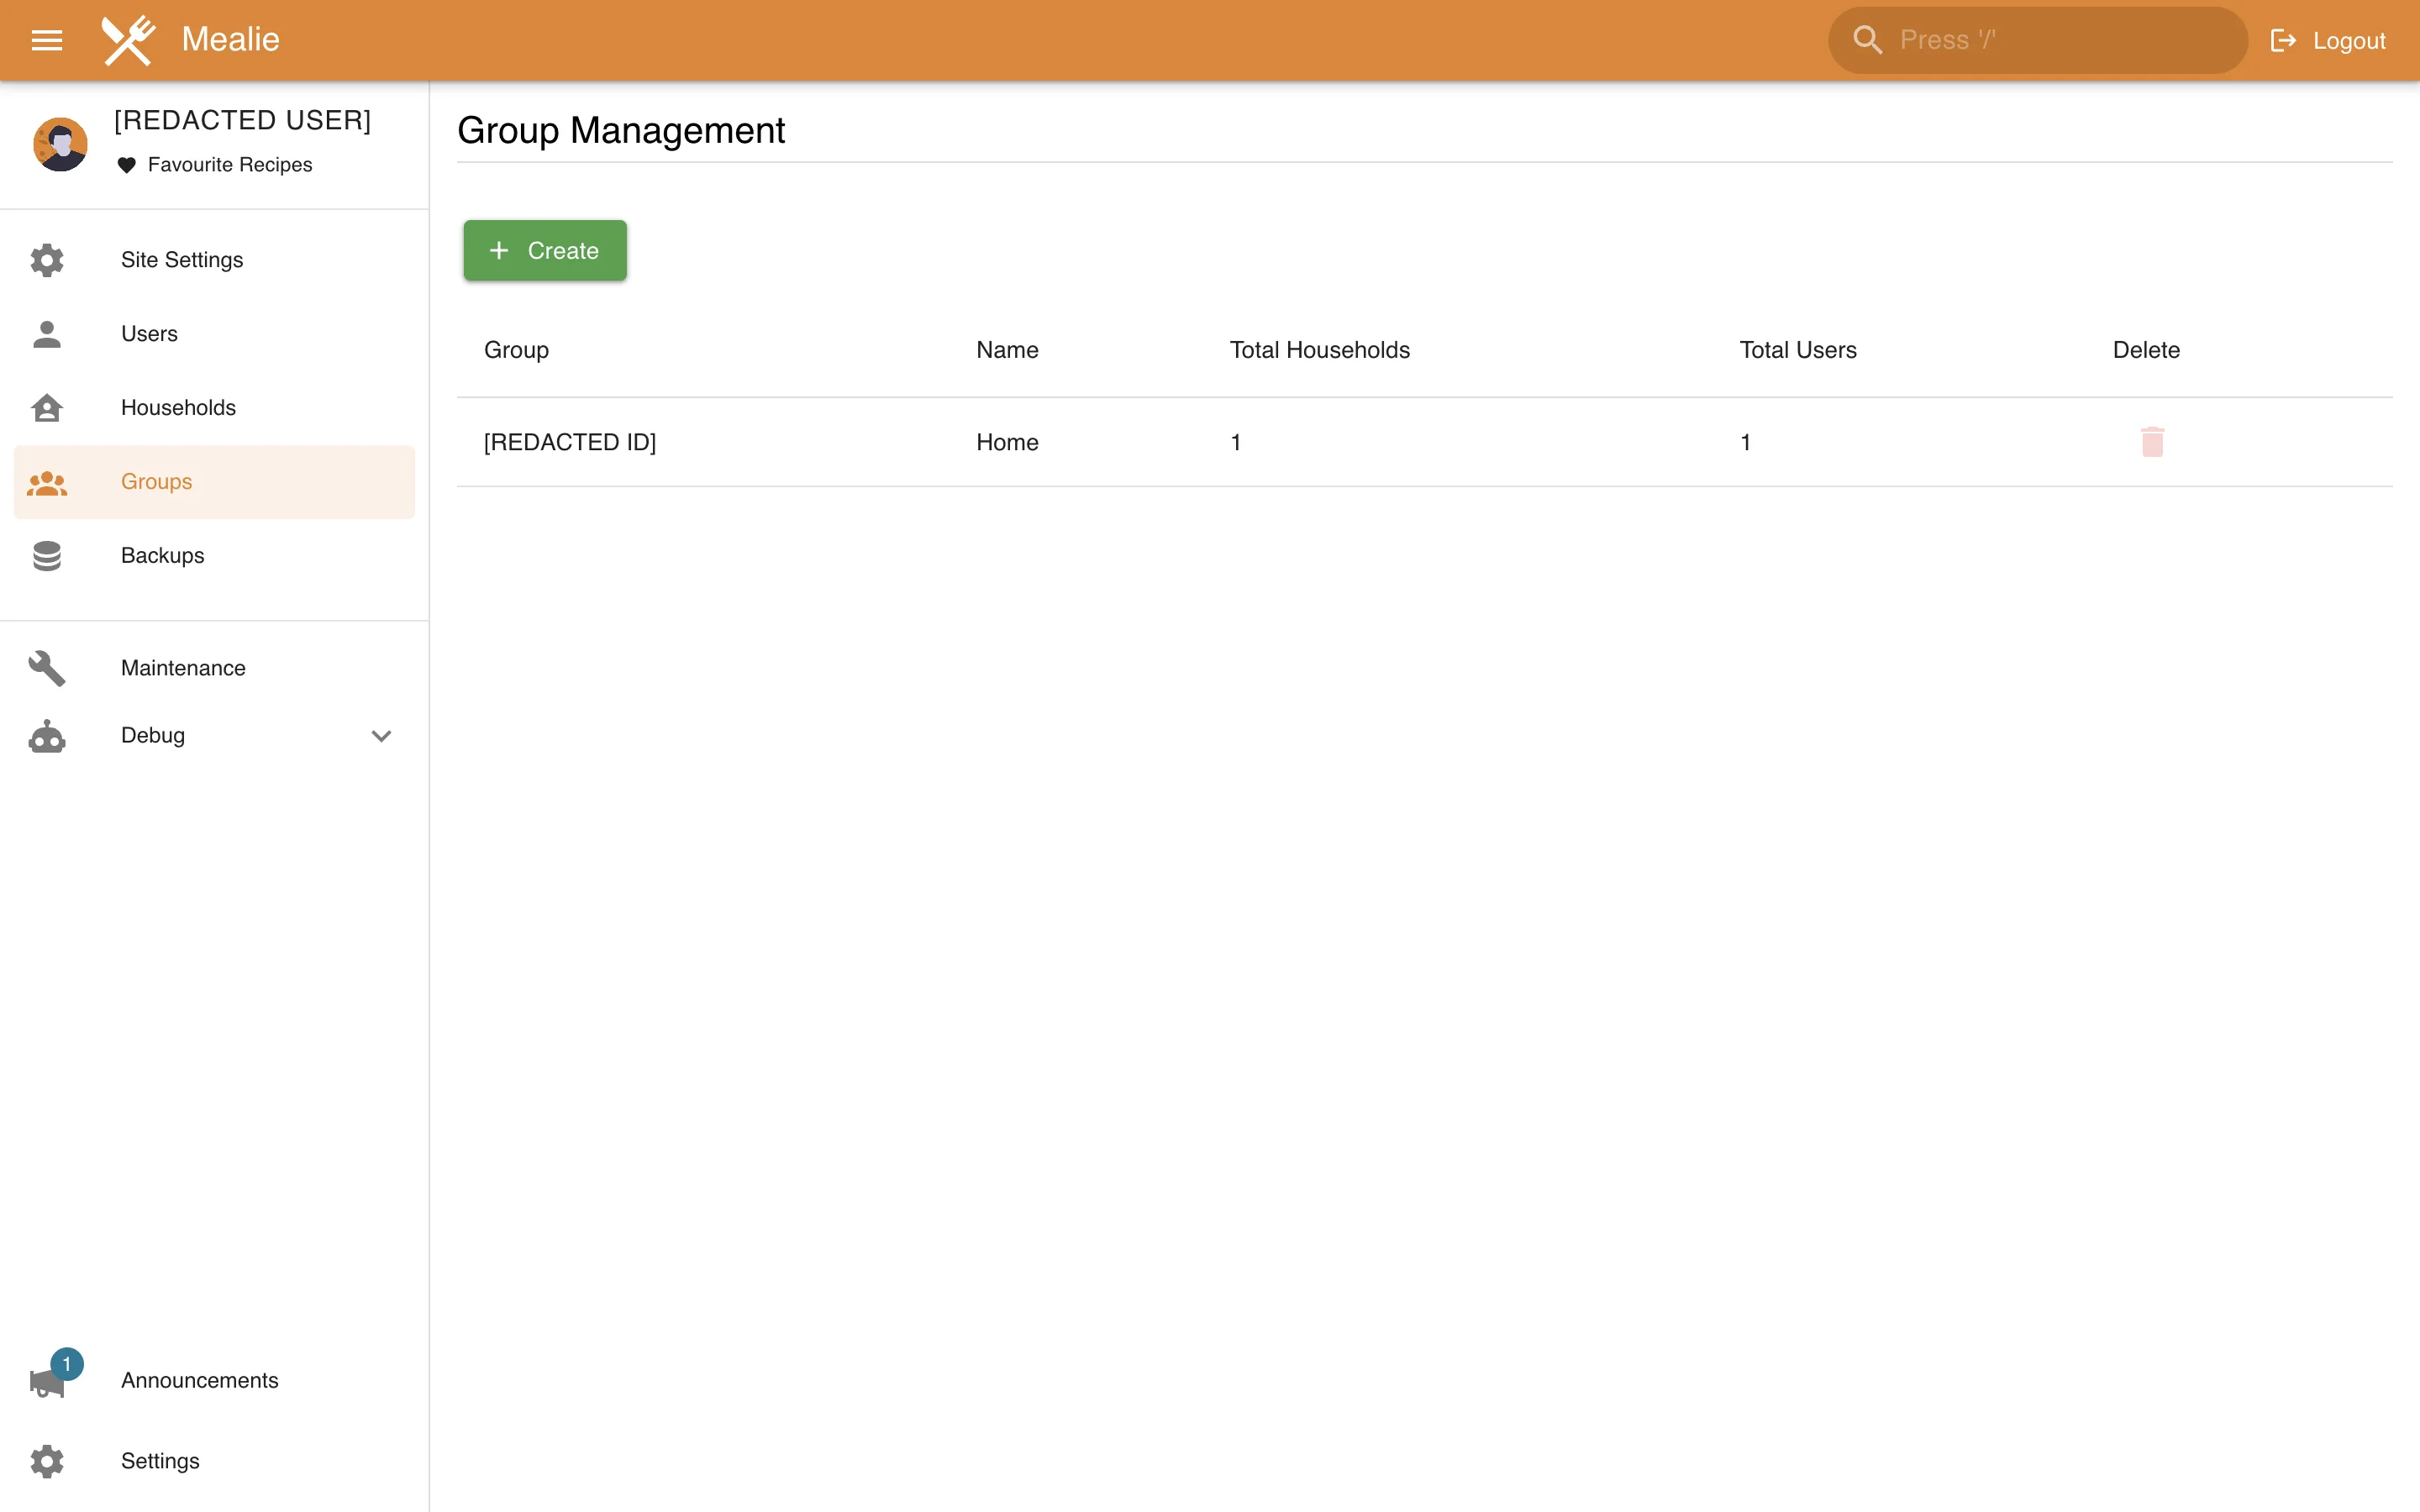Sort by the Group column header
This screenshot has height=1512, width=2420.
click(x=516, y=350)
